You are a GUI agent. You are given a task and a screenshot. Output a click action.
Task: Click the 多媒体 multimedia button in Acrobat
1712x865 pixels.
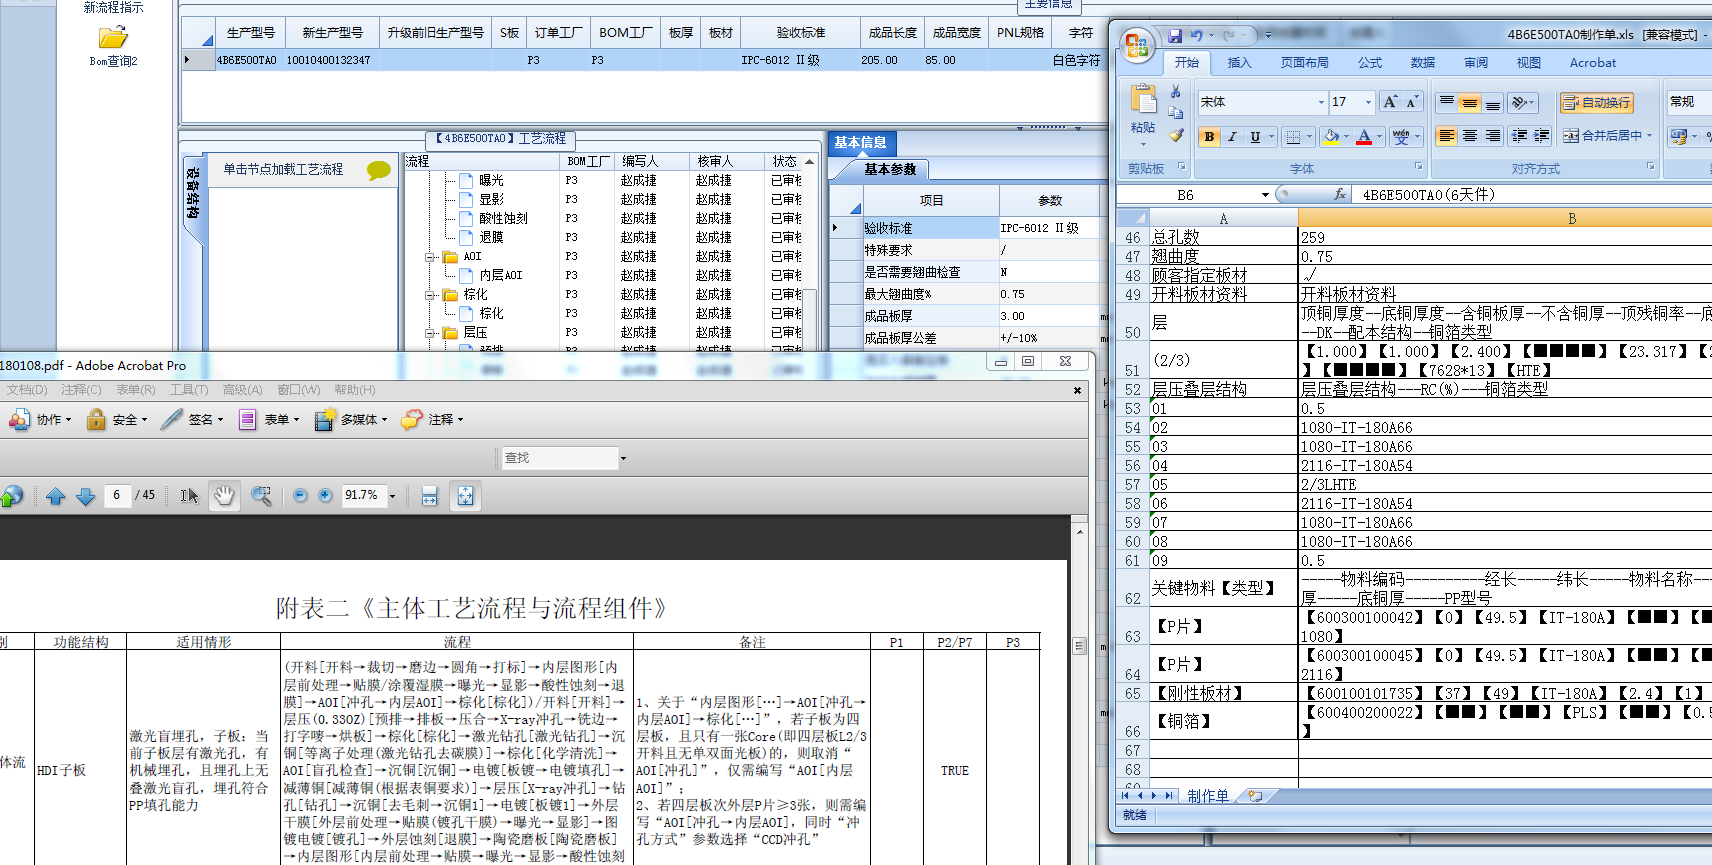tap(351, 420)
